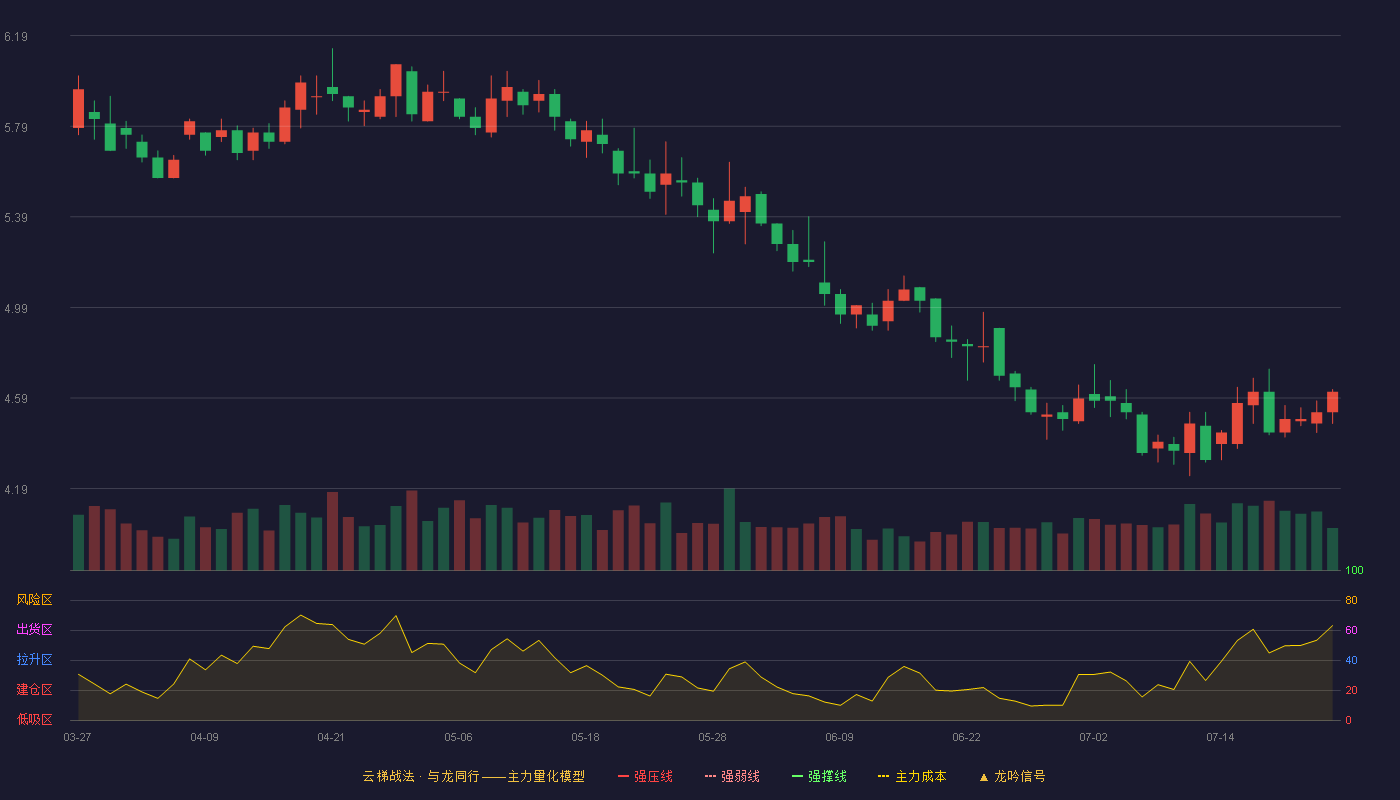
Task: Select the 出货区 zone label
Action: tap(34, 630)
